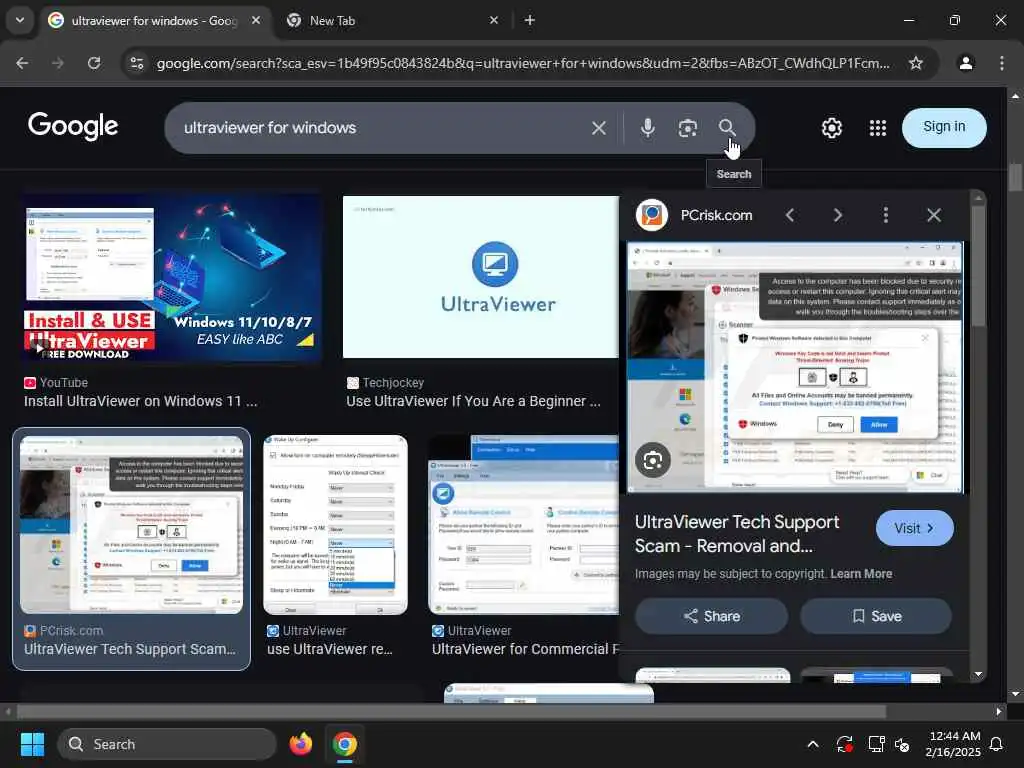Screen dimensions: 1024x768
Task: Select the PCrisk.com scam screenshot thumbnail
Action: [131, 525]
